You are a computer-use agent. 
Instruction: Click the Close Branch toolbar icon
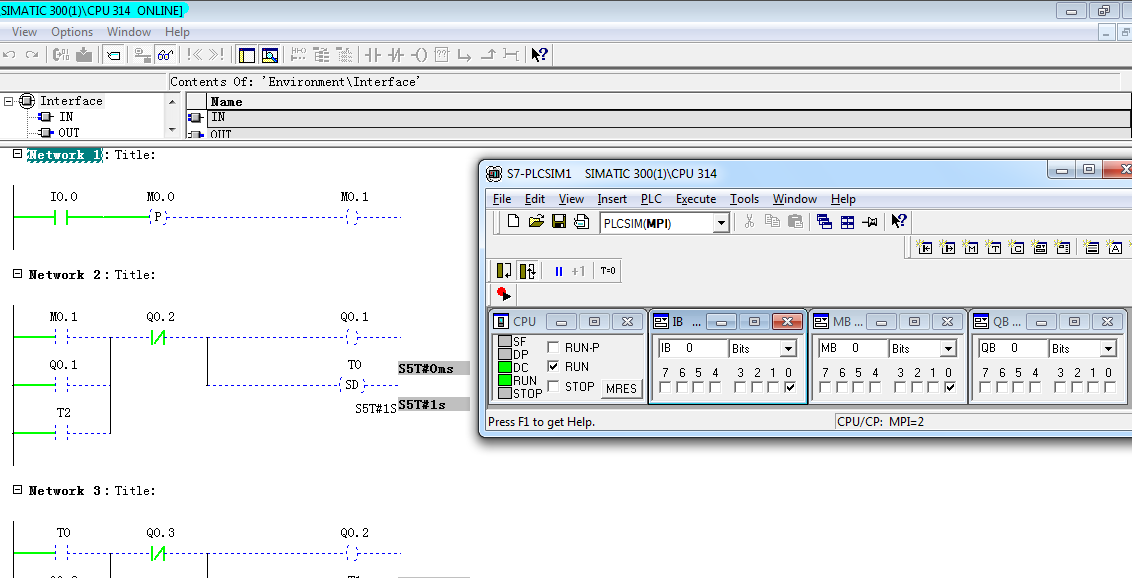pos(489,55)
